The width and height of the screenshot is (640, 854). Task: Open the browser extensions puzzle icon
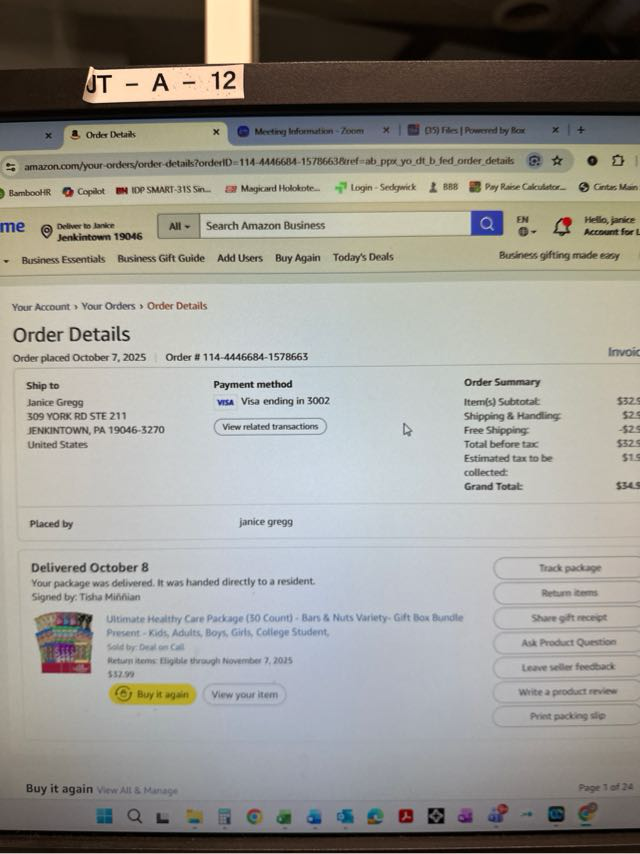click(618, 161)
